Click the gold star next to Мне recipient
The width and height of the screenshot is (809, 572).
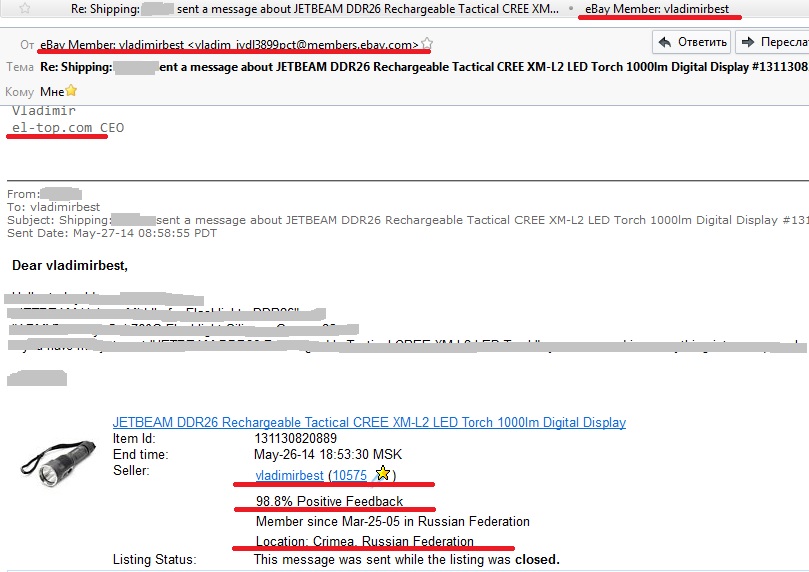[x=71, y=91]
